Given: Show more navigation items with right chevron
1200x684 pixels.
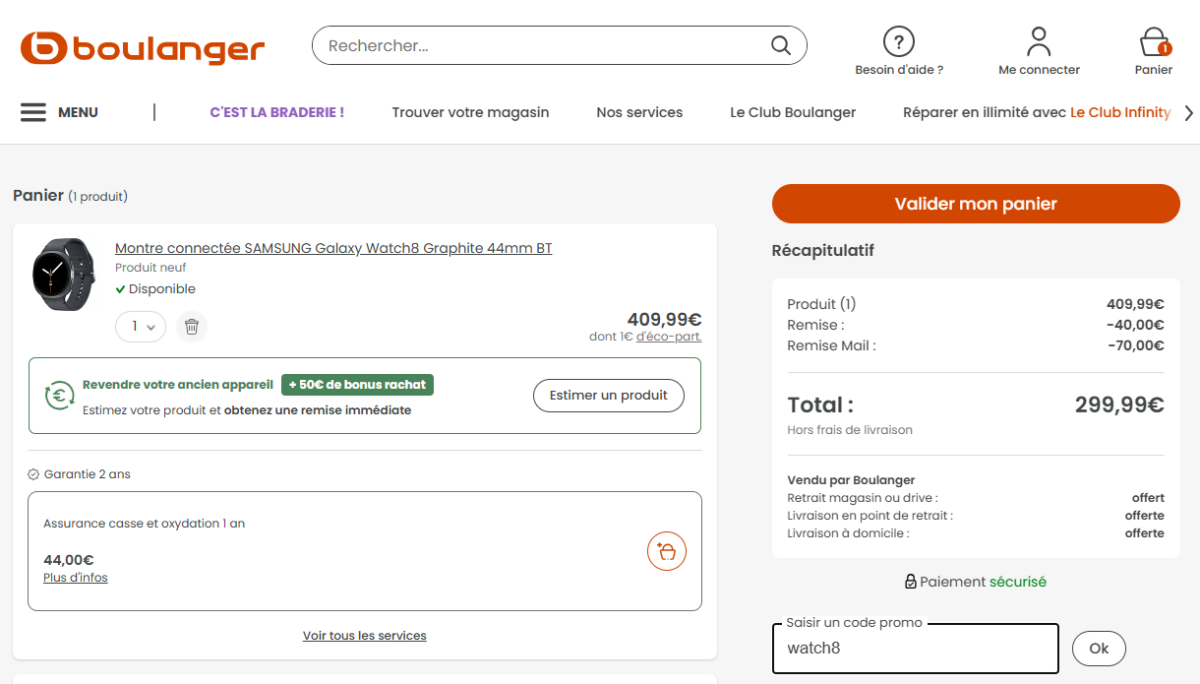Looking at the screenshot, I should [1188, 112].
